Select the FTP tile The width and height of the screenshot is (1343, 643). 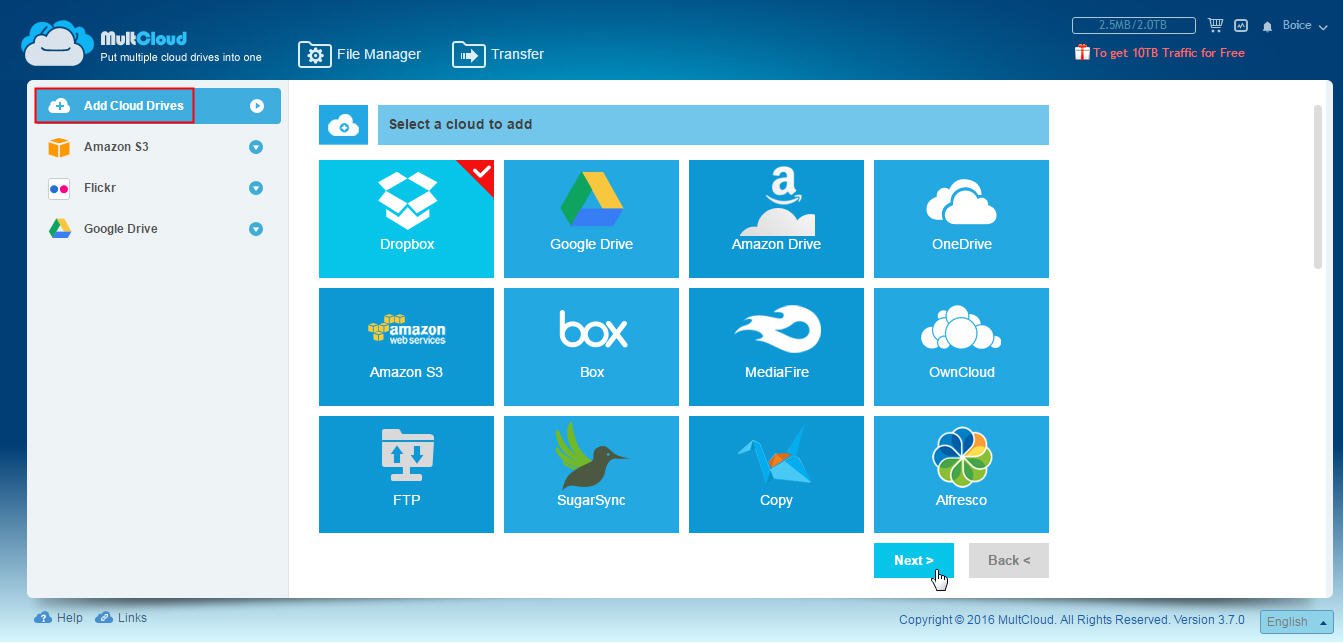pos(406,475)
